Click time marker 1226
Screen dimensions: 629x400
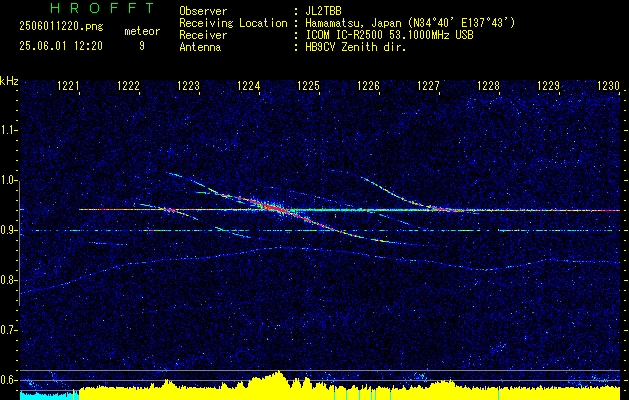click(368, 86)
